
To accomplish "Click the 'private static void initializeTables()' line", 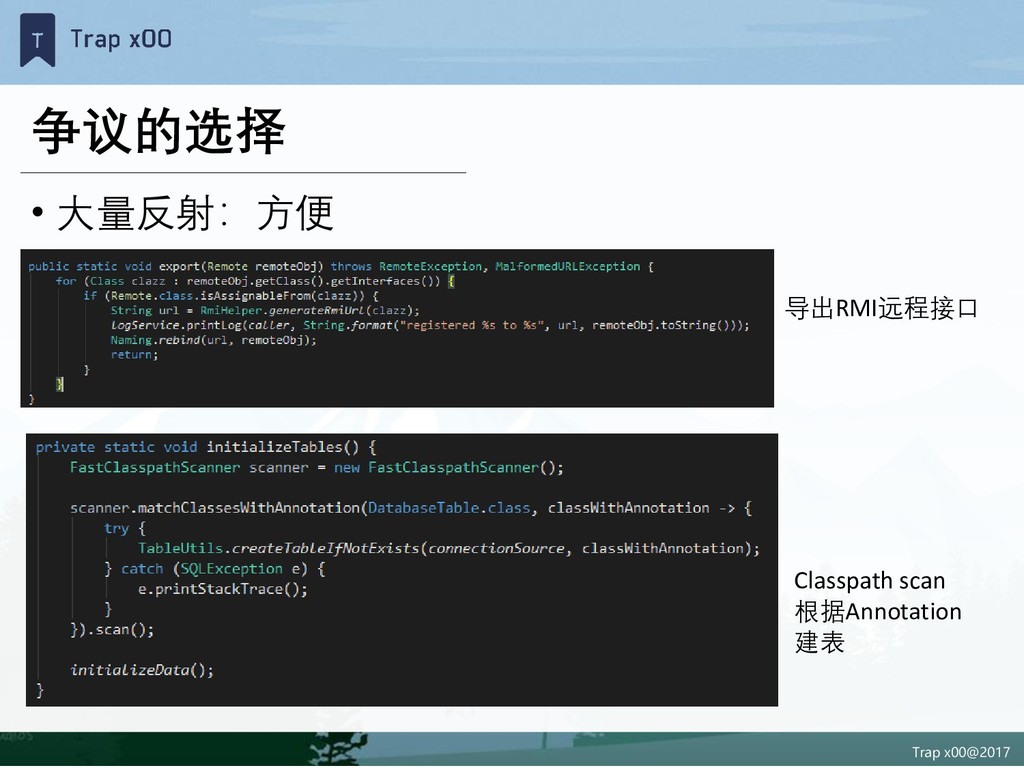I will coord(206,447).
